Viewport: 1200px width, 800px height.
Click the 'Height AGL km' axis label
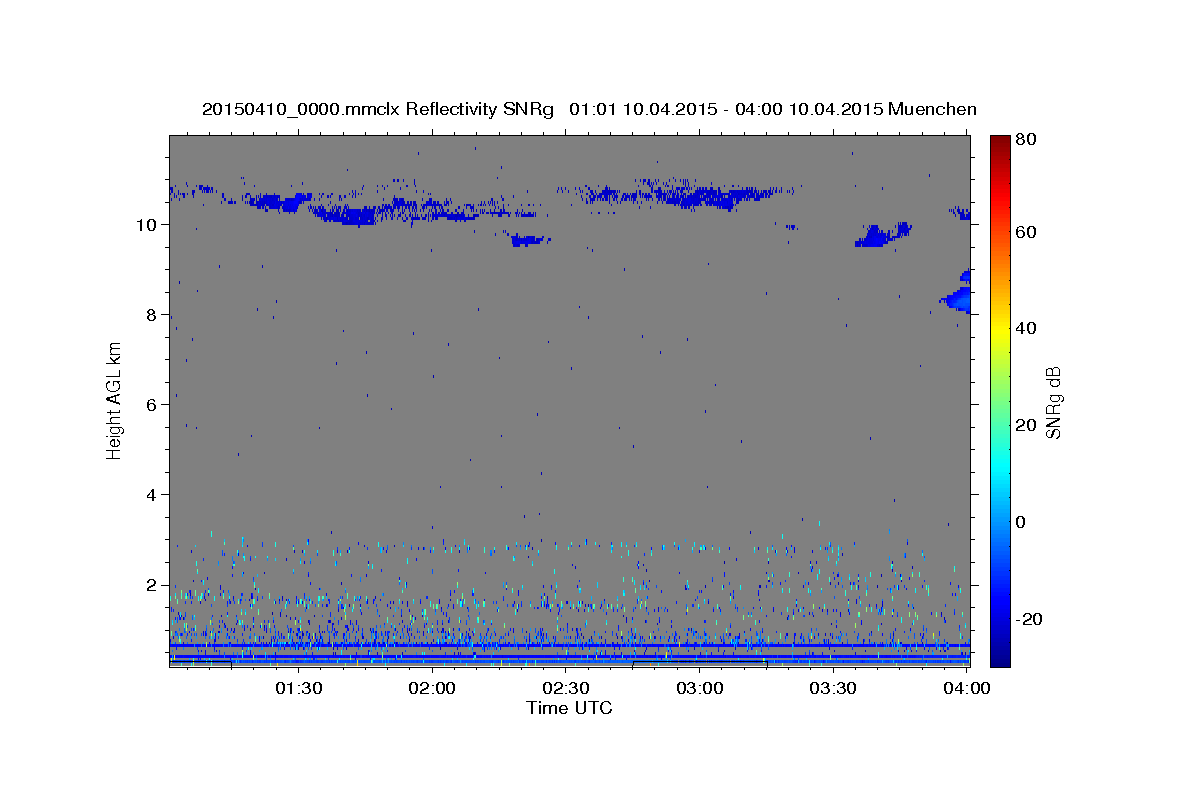pyautogui.click(x=114, y=400)
